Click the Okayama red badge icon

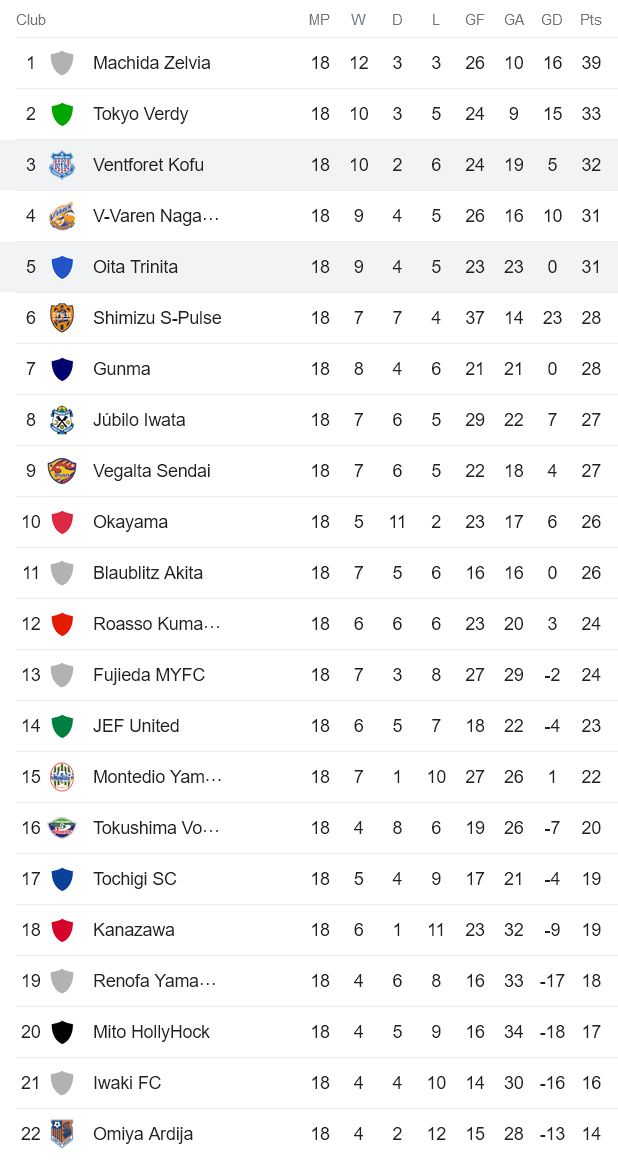coord(62,521)
